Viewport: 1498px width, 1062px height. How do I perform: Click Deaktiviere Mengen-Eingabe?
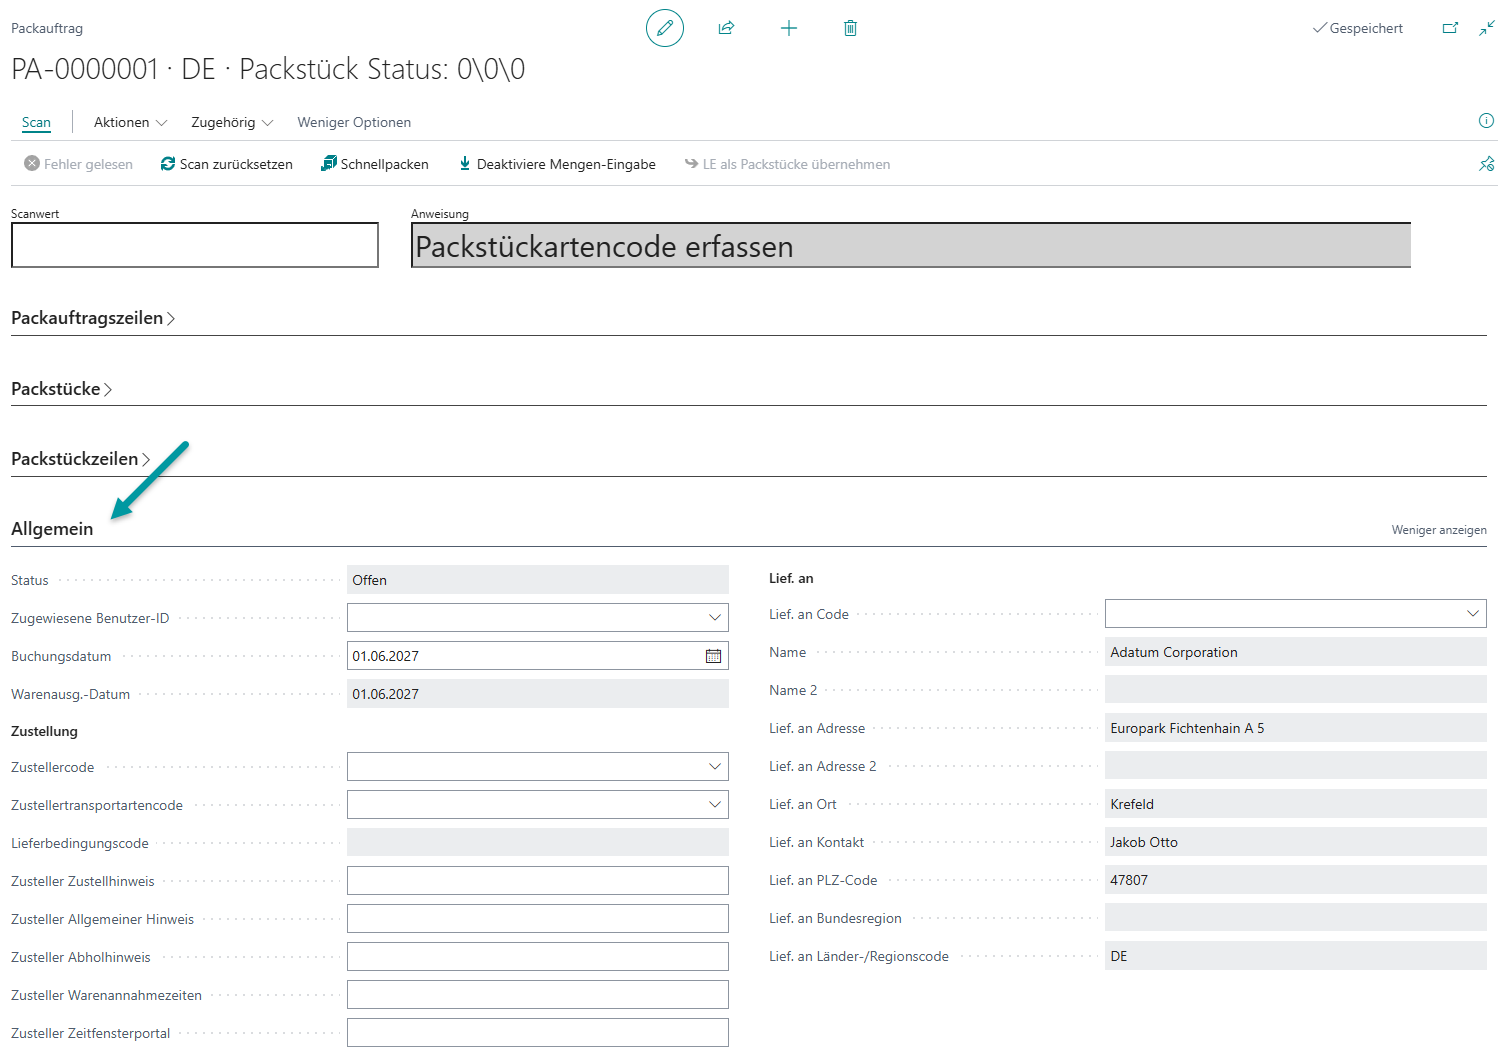557,164
